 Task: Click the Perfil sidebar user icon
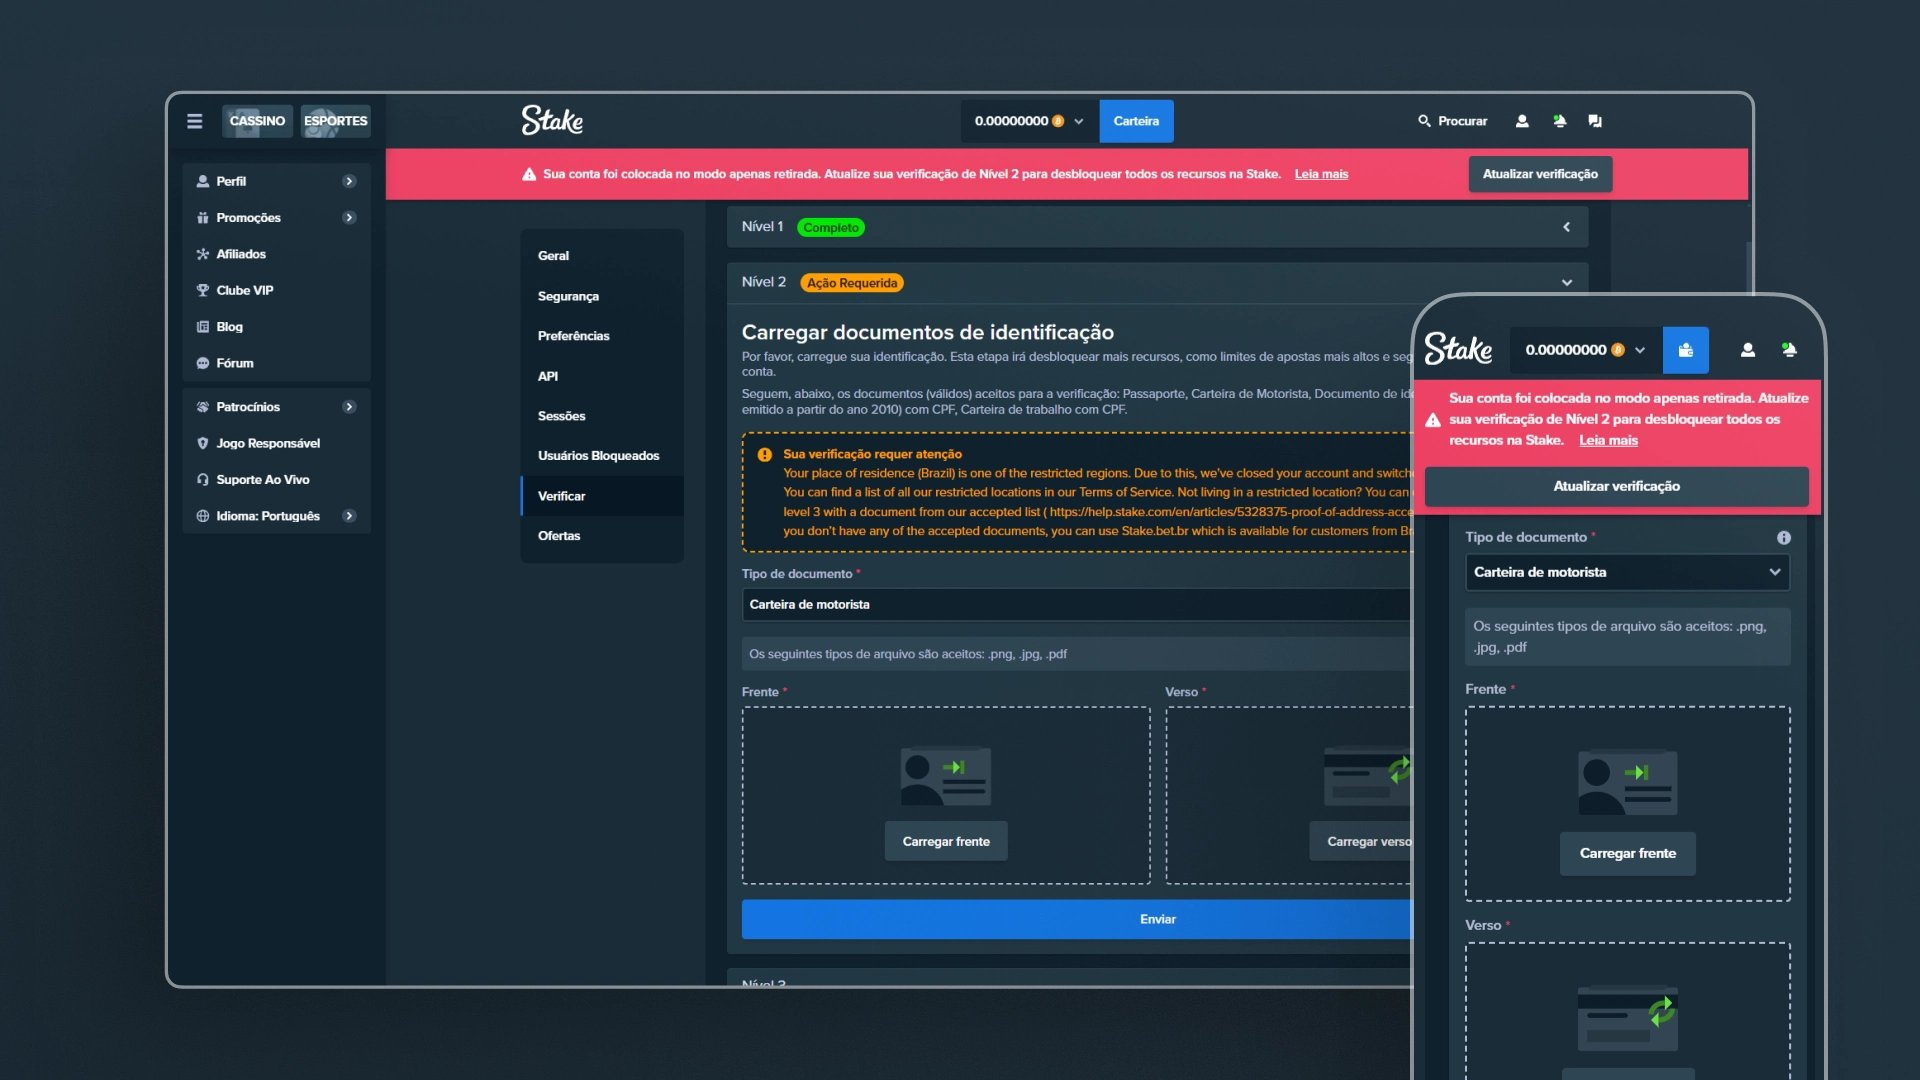tap(203, 181)
